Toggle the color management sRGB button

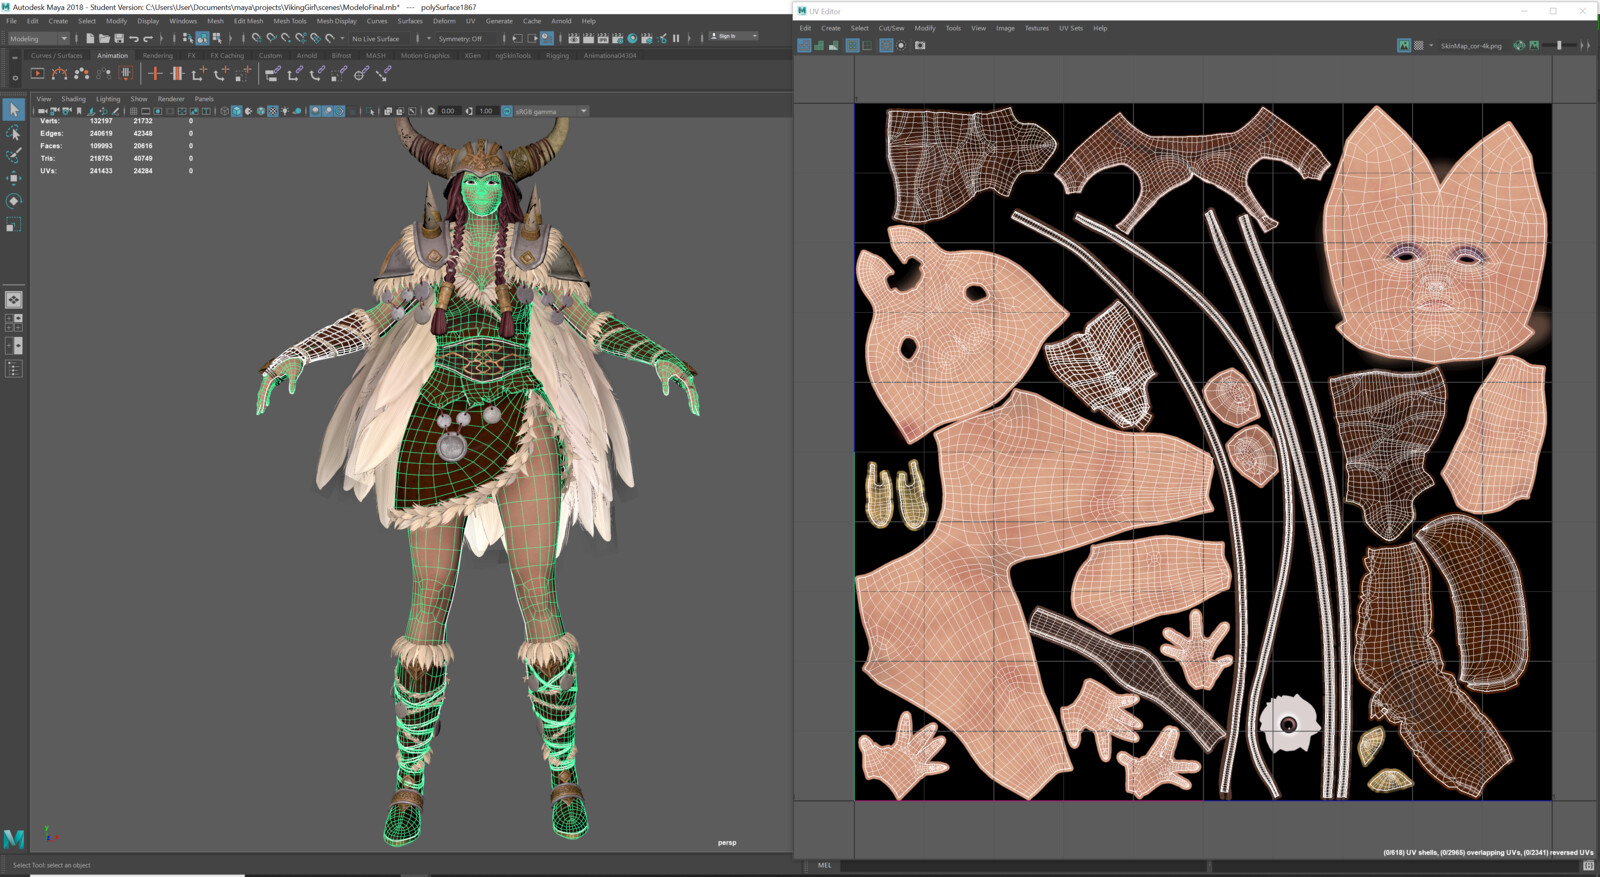coord(507,111)
